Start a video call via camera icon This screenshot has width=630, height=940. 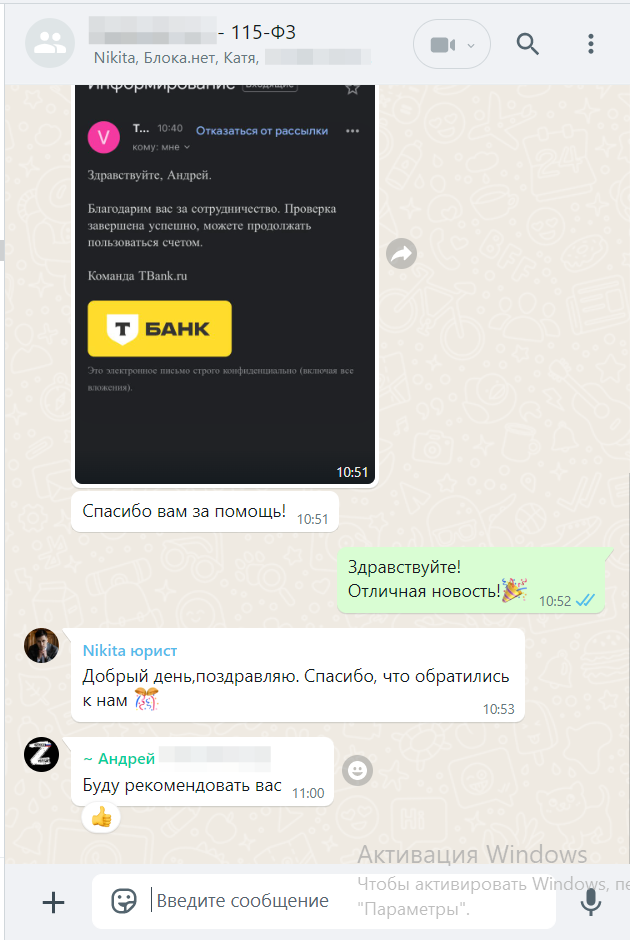point(442,45)
